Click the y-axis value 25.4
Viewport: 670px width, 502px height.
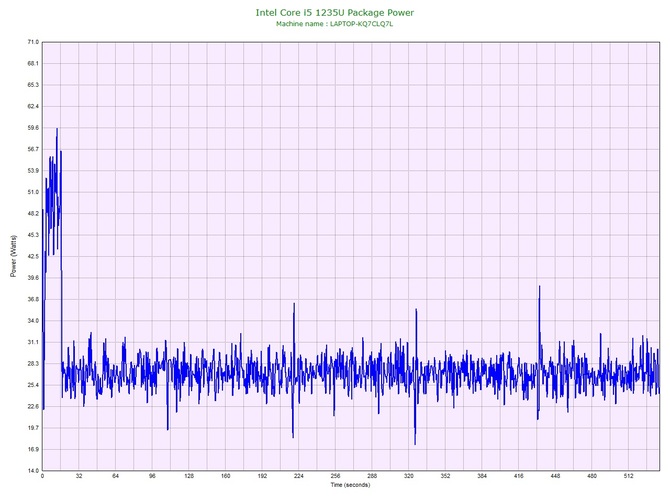click(x=33, y=385)
